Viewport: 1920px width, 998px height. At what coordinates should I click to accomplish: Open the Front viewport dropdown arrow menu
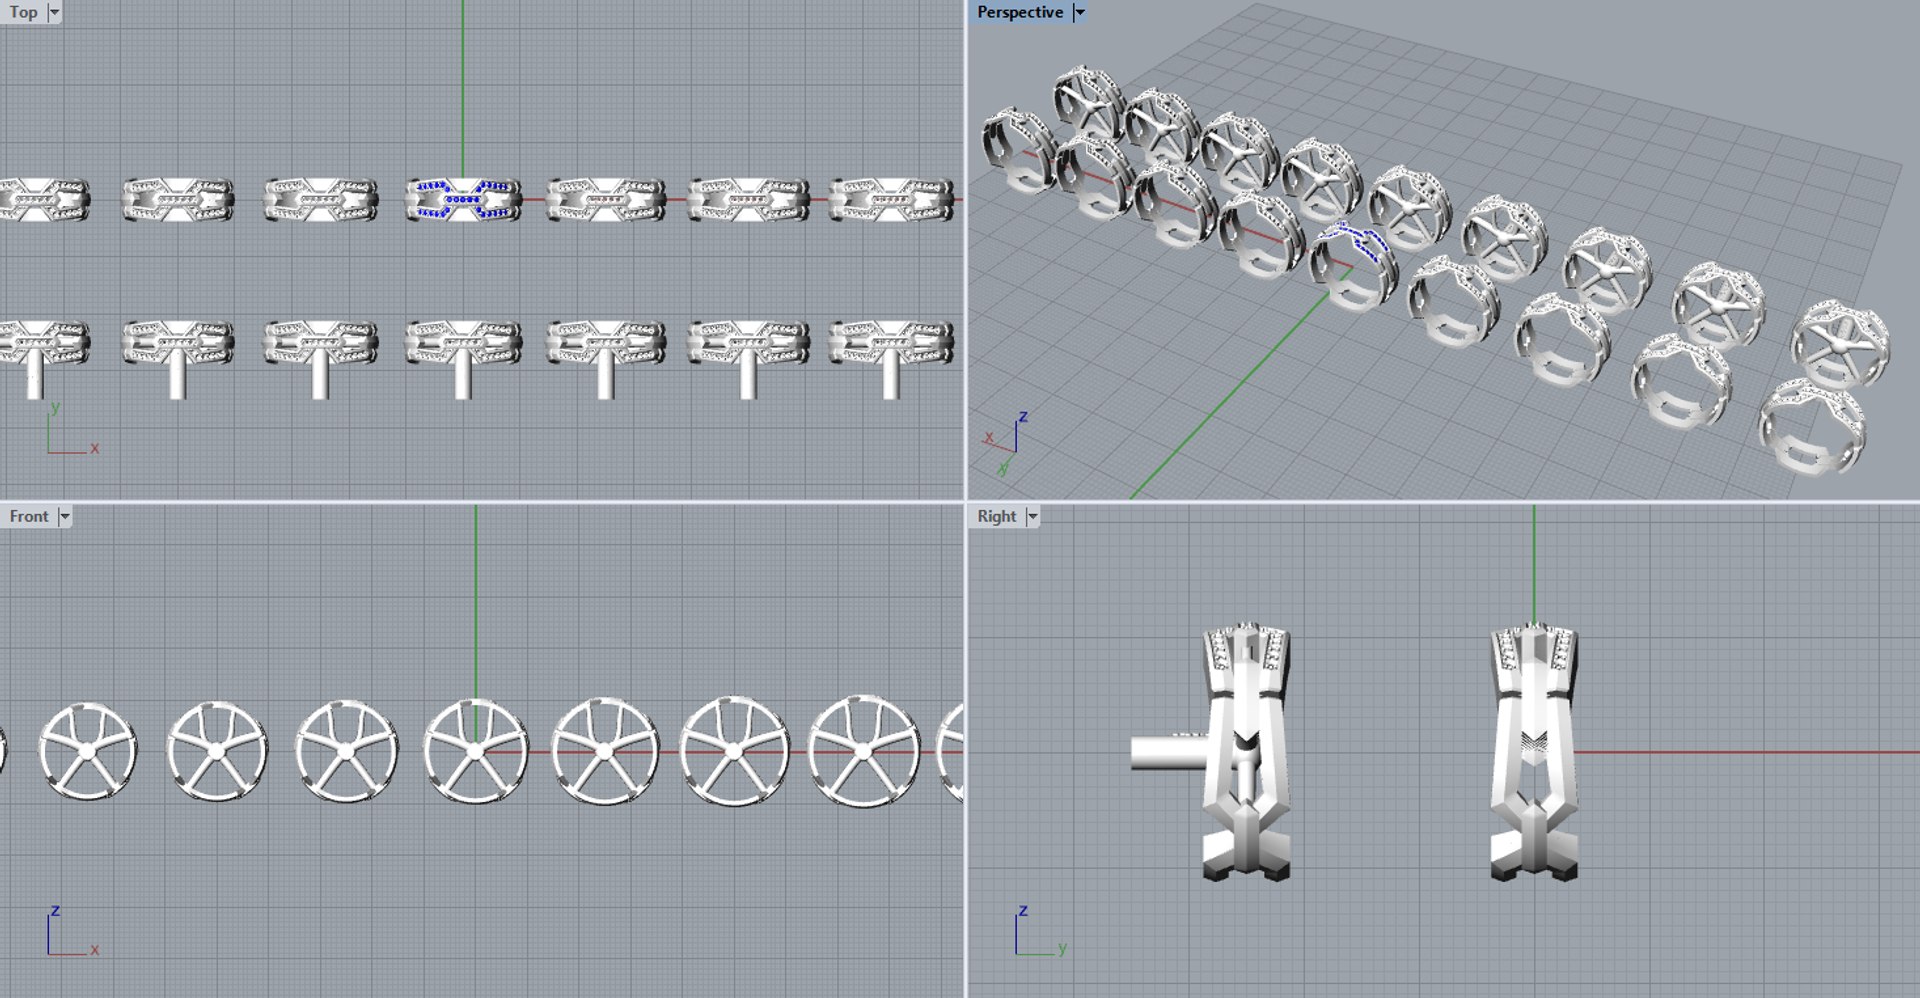coord(65,516)
